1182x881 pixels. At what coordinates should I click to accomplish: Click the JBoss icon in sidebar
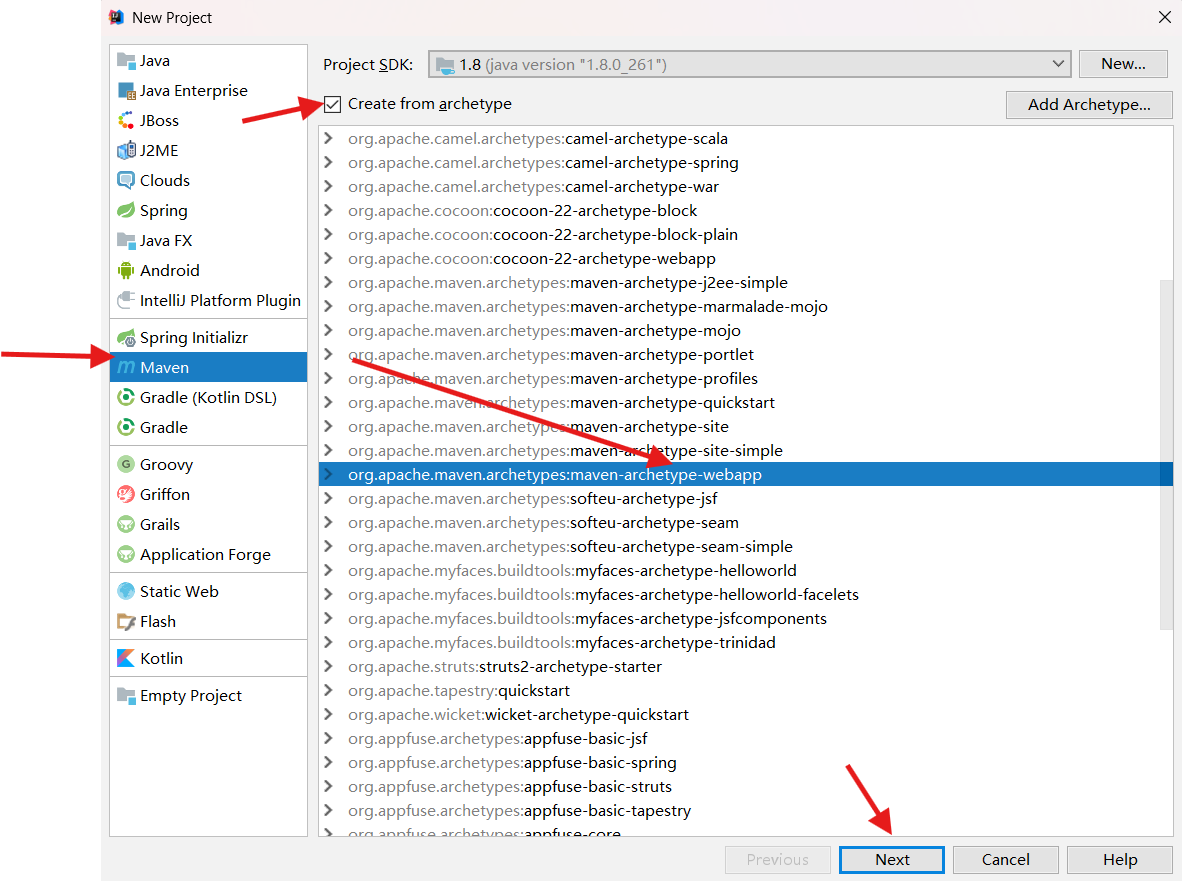pos(126,121)
